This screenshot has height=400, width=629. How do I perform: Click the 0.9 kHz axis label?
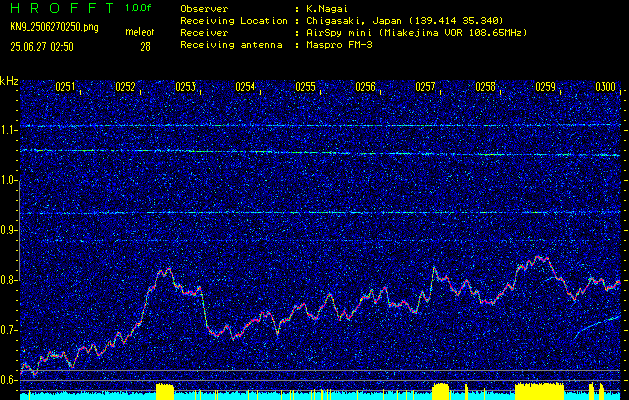[9, 231]
